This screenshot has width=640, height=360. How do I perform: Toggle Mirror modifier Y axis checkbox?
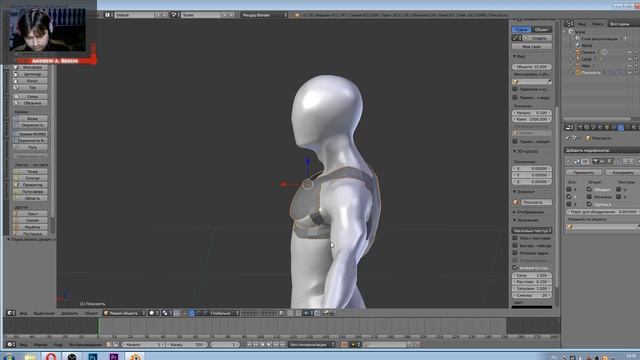569,196
